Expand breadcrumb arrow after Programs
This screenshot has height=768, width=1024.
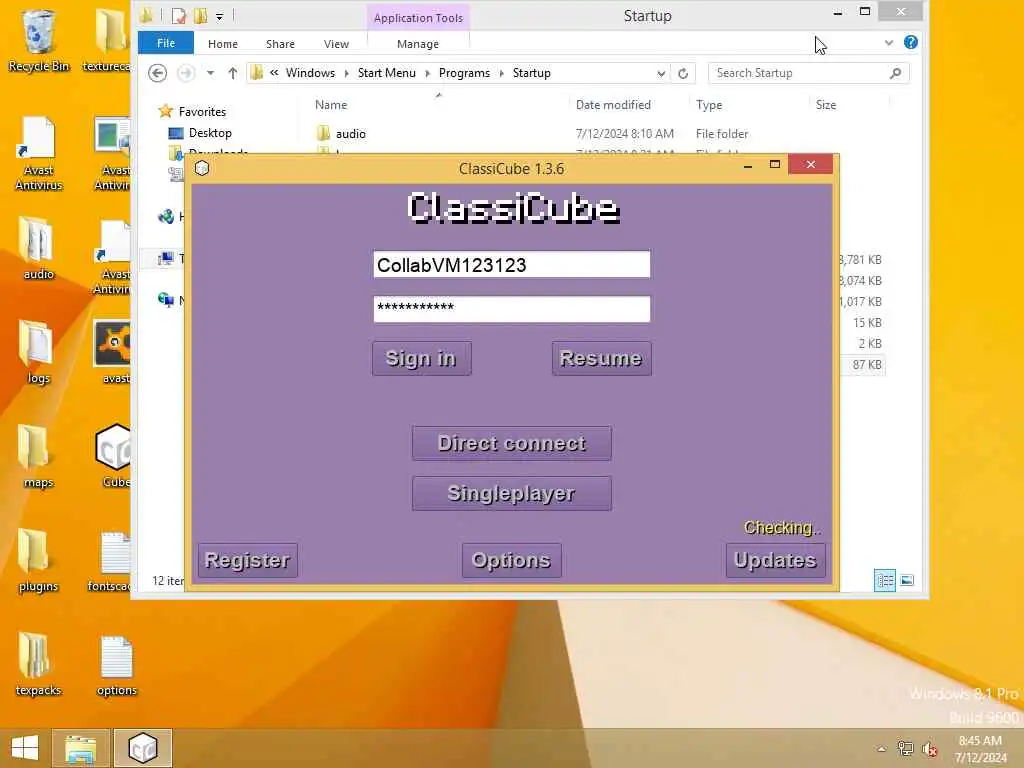(502, 73)
